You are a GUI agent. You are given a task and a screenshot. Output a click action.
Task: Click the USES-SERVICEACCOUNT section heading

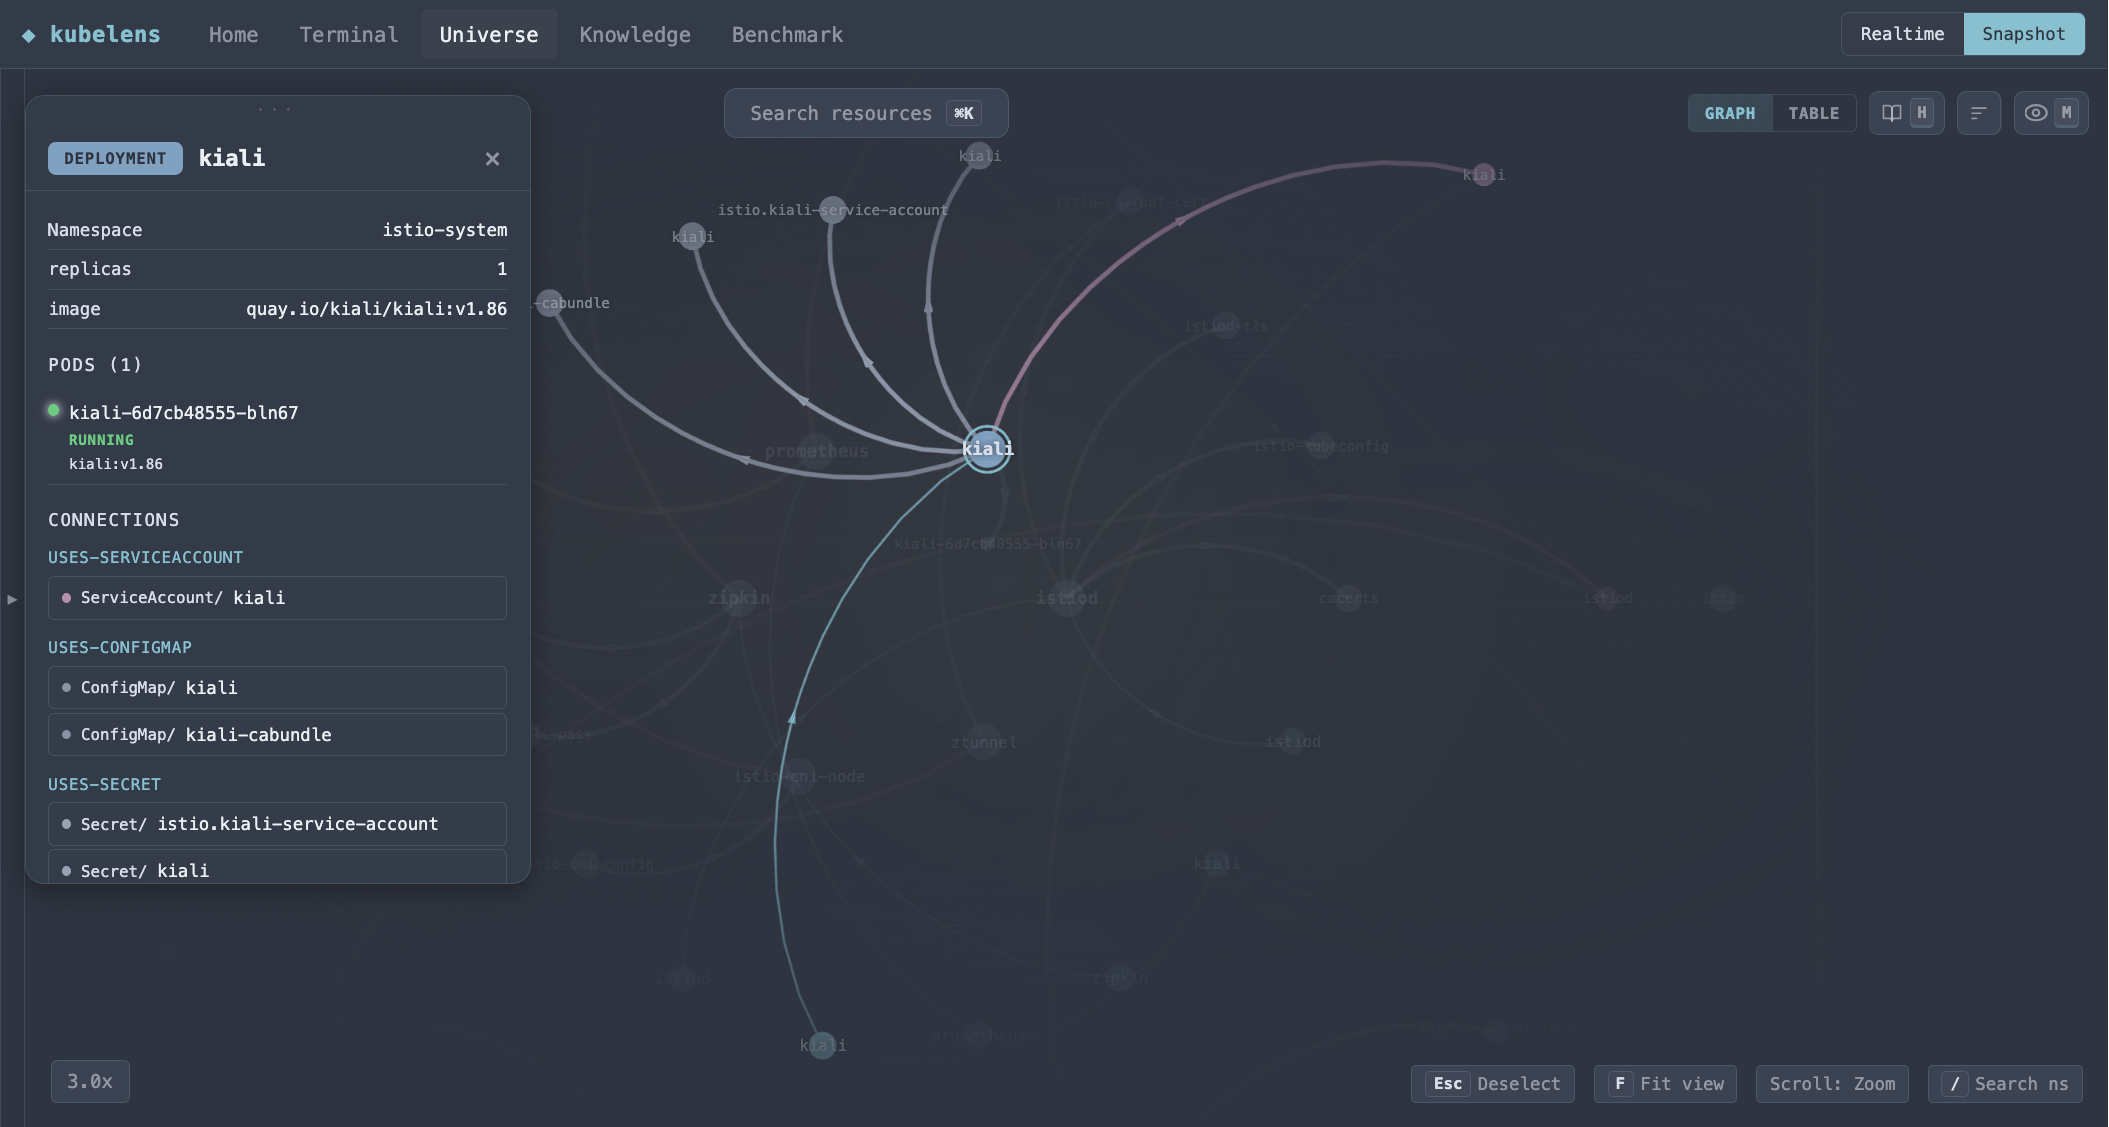click(146, 558)
